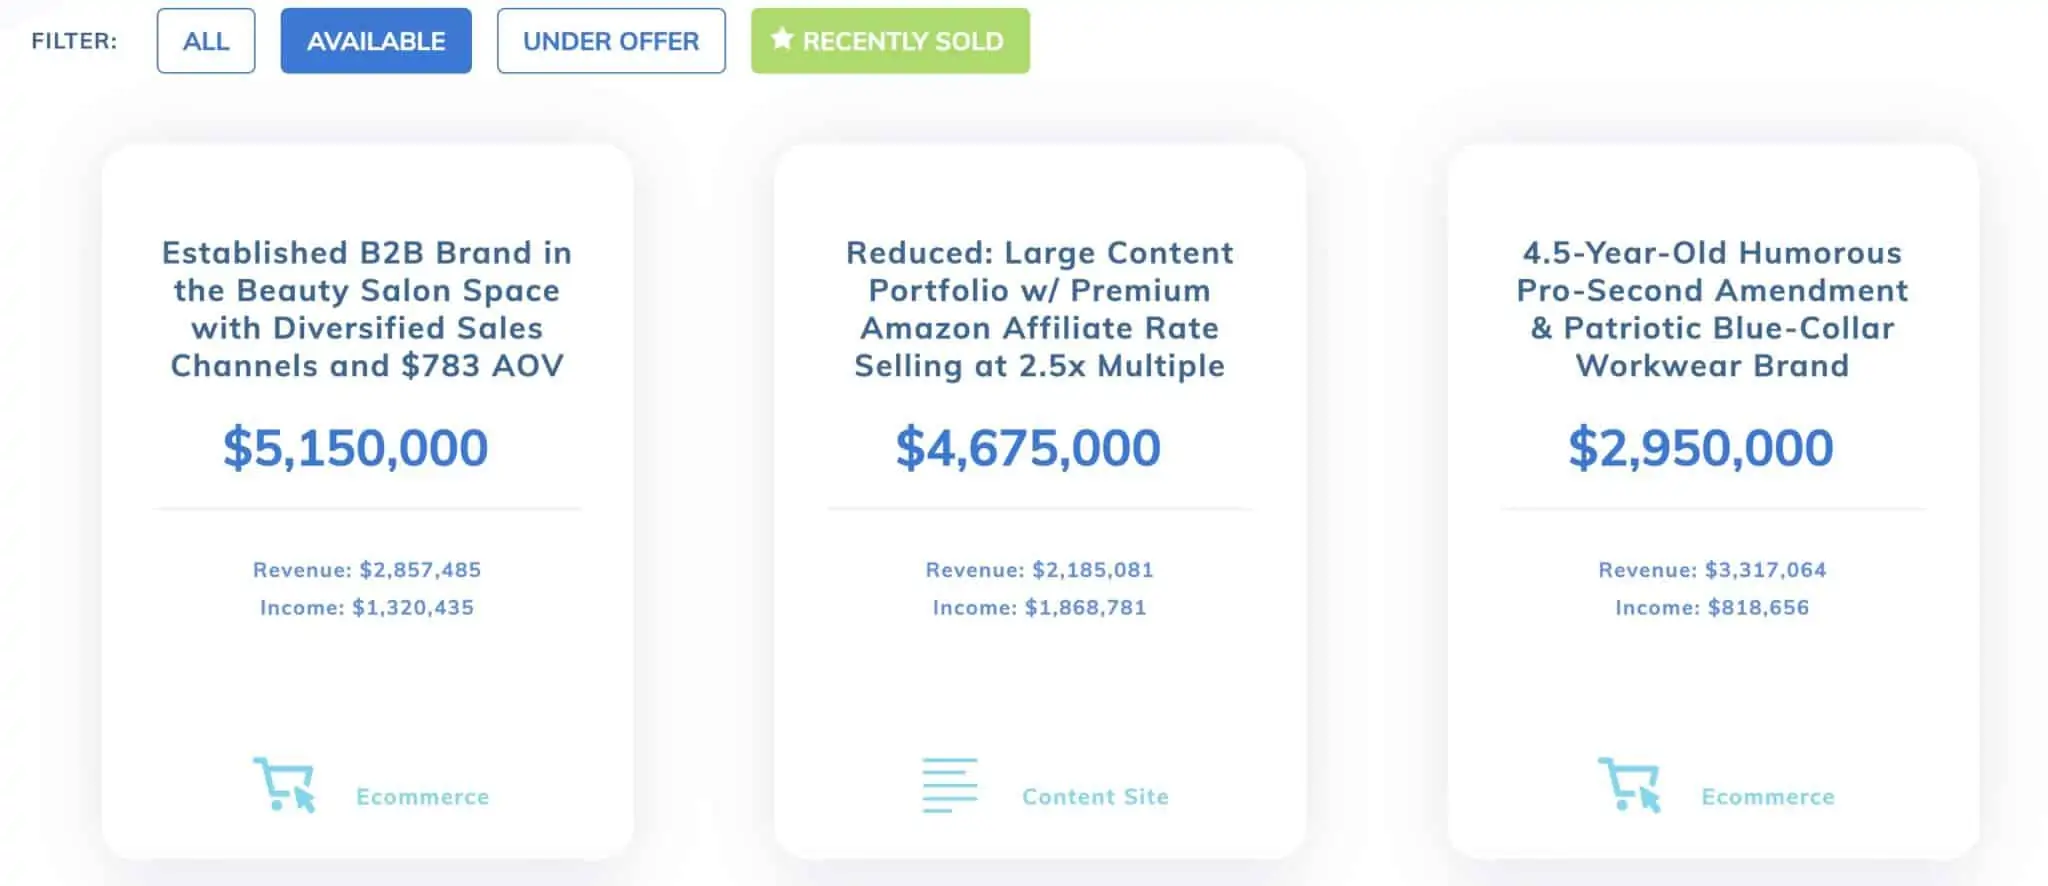
Task: Click the Ecommerce label on the Workwear card
Action: pyautogui.click(x=1768, y=797)
